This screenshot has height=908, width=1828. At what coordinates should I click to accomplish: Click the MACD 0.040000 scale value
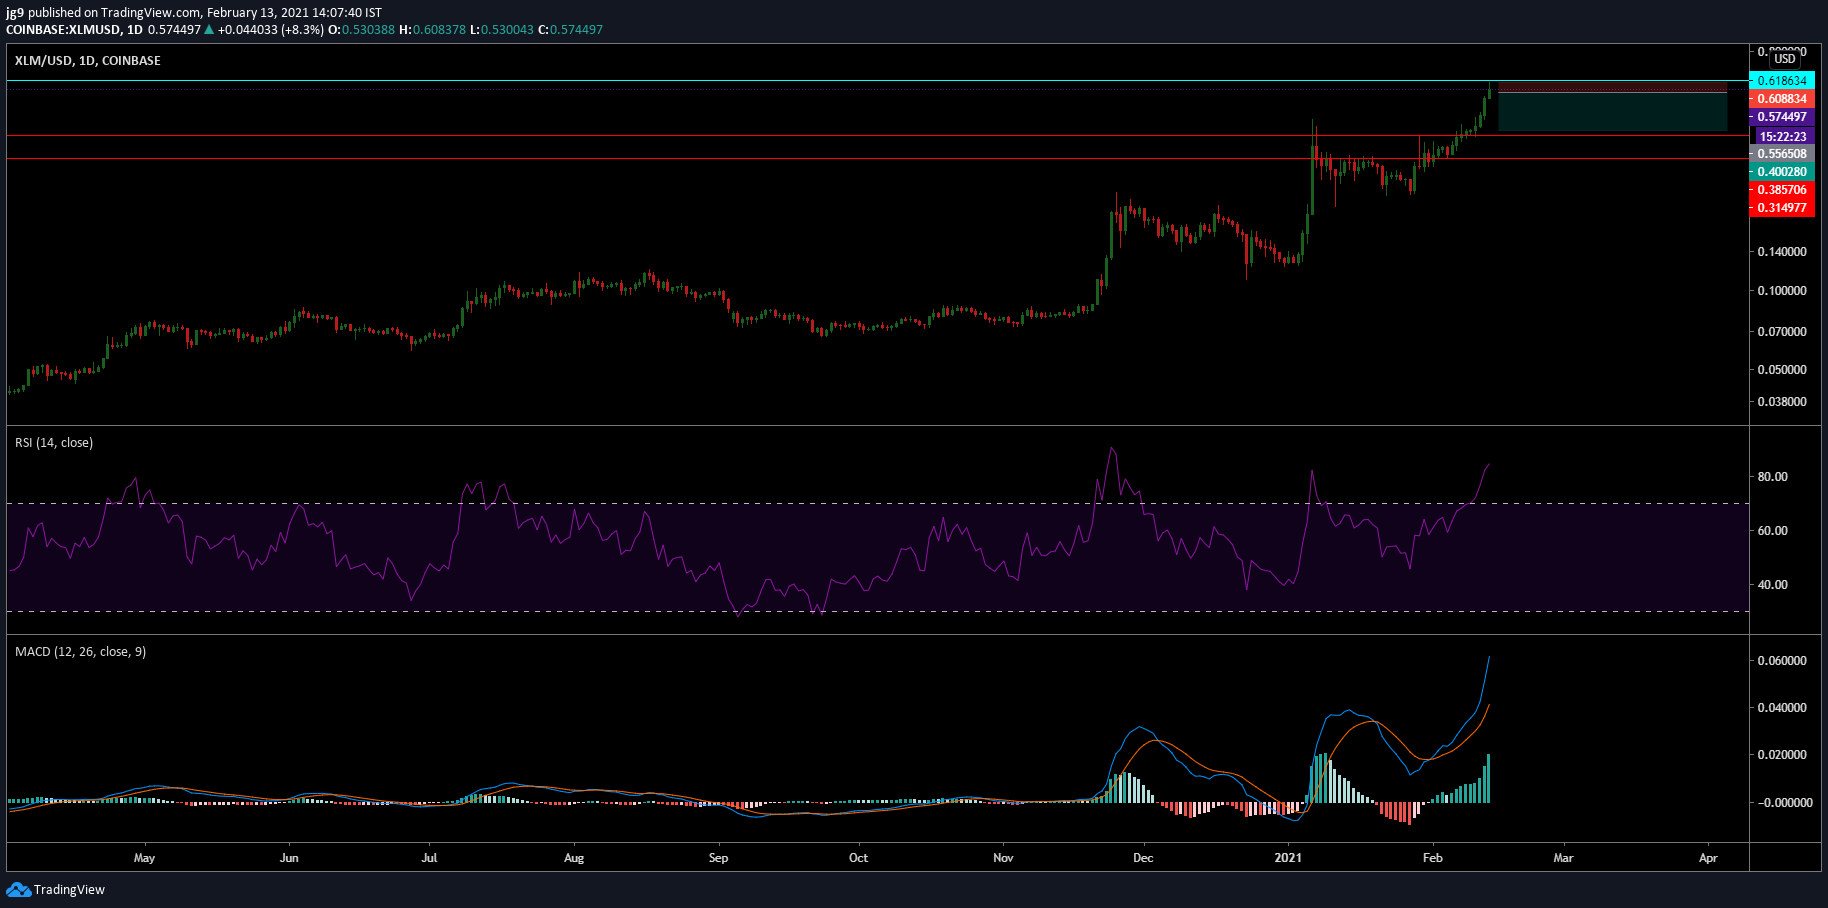coord(1782,708)
